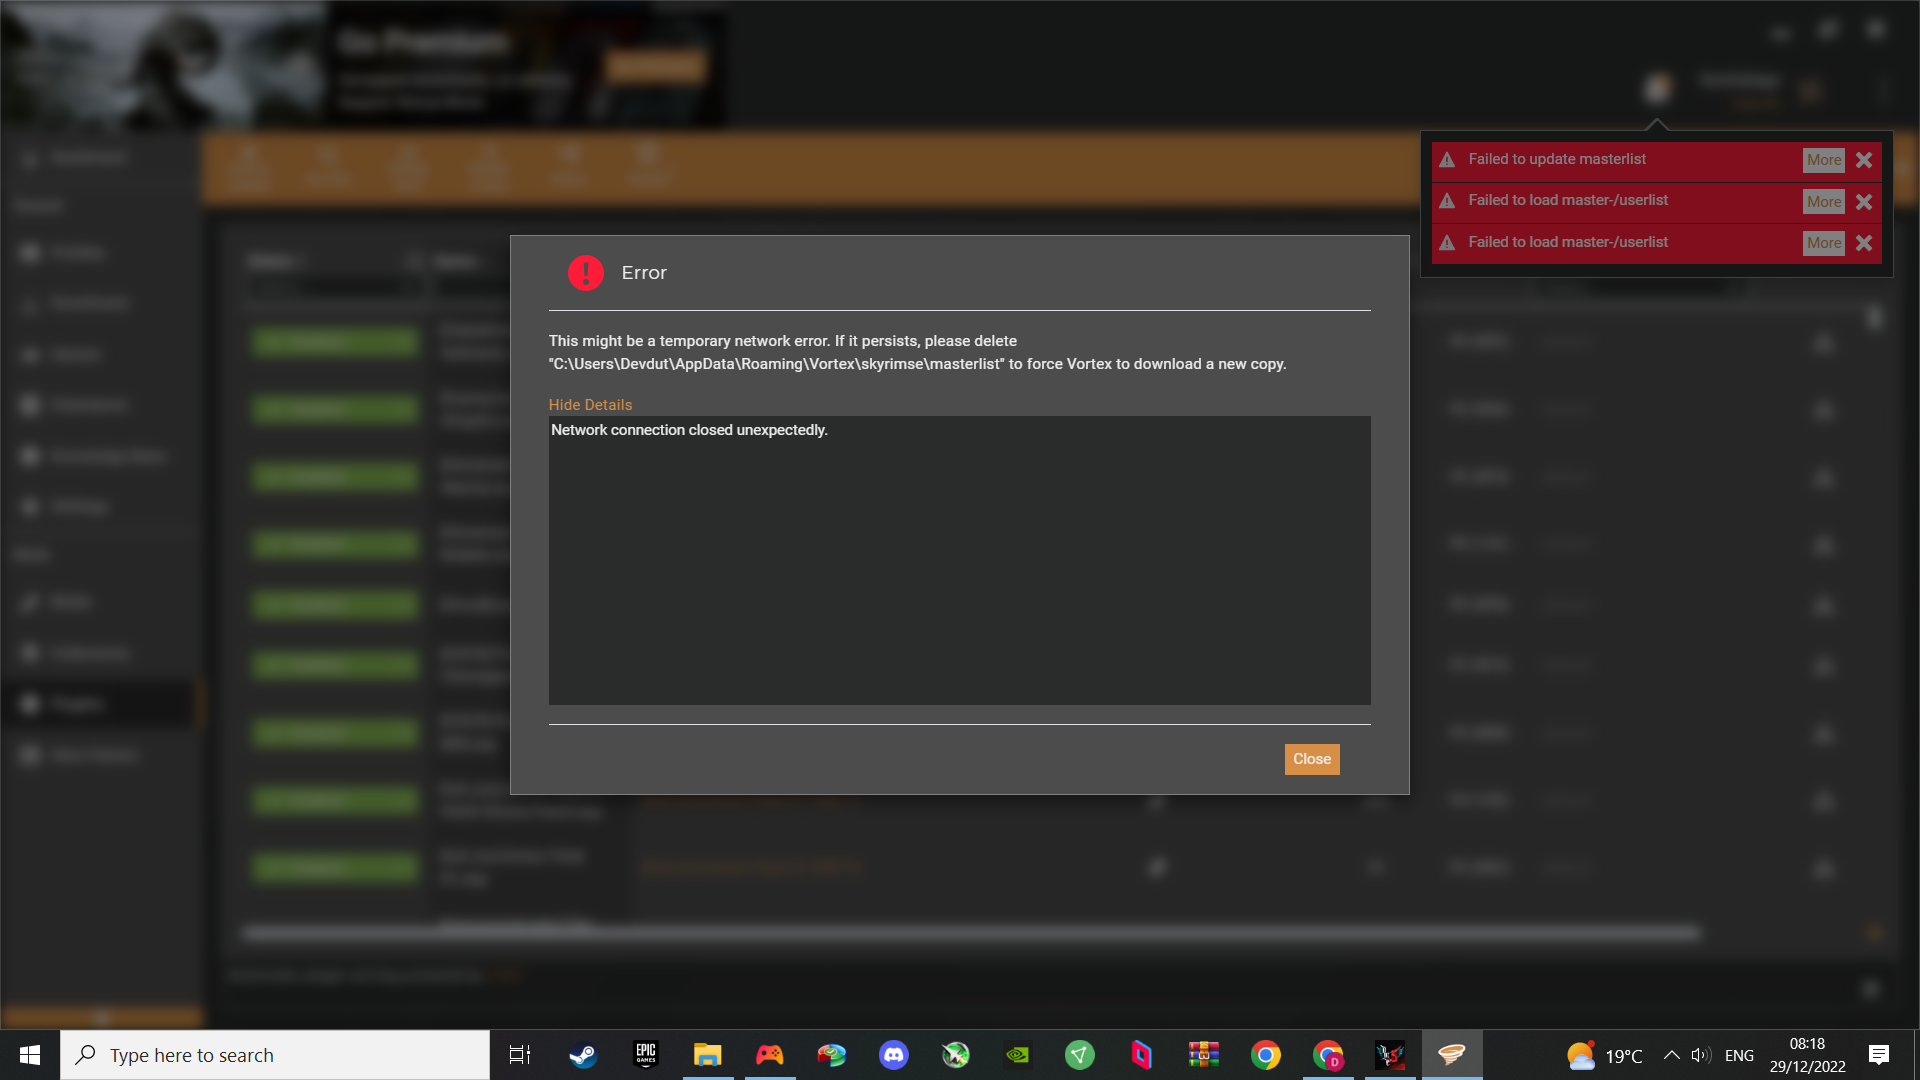
Task: Launch Steam from the taskbar
Action: click(582, 1054)
